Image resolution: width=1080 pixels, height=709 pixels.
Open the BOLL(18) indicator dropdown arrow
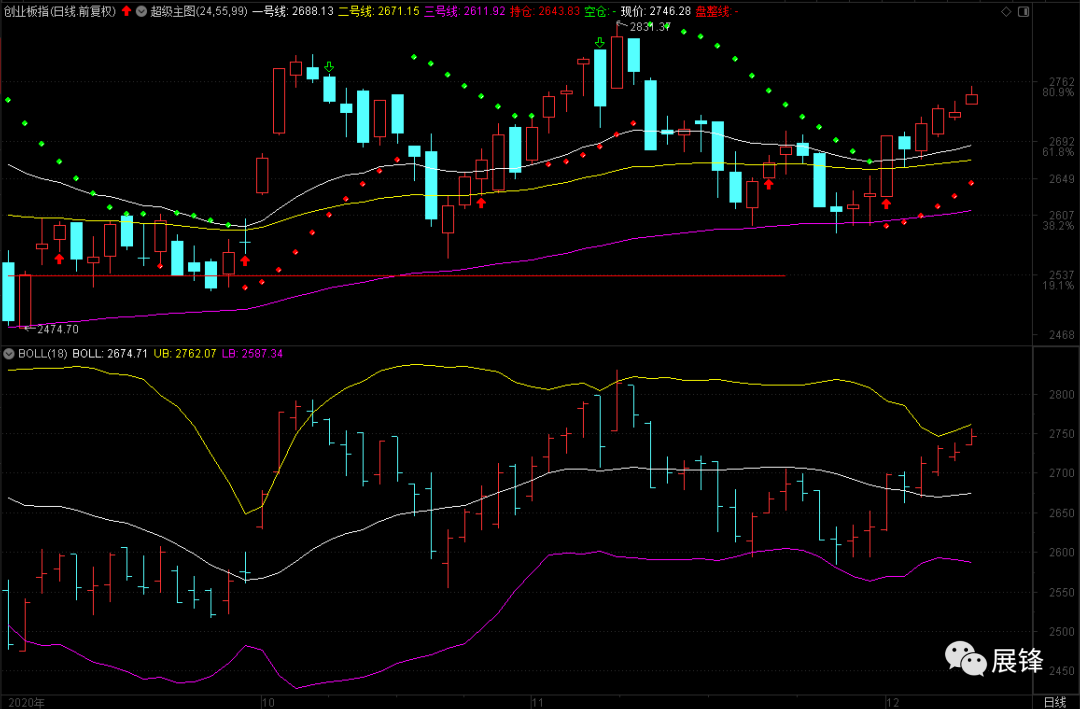pyautogui.click(x=9, y=353)
